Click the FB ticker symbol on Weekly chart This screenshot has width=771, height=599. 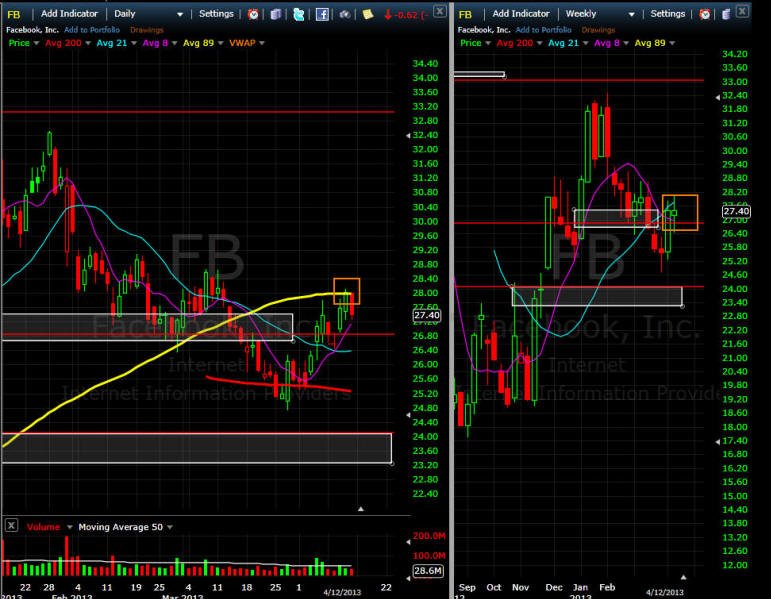(465, 15)
